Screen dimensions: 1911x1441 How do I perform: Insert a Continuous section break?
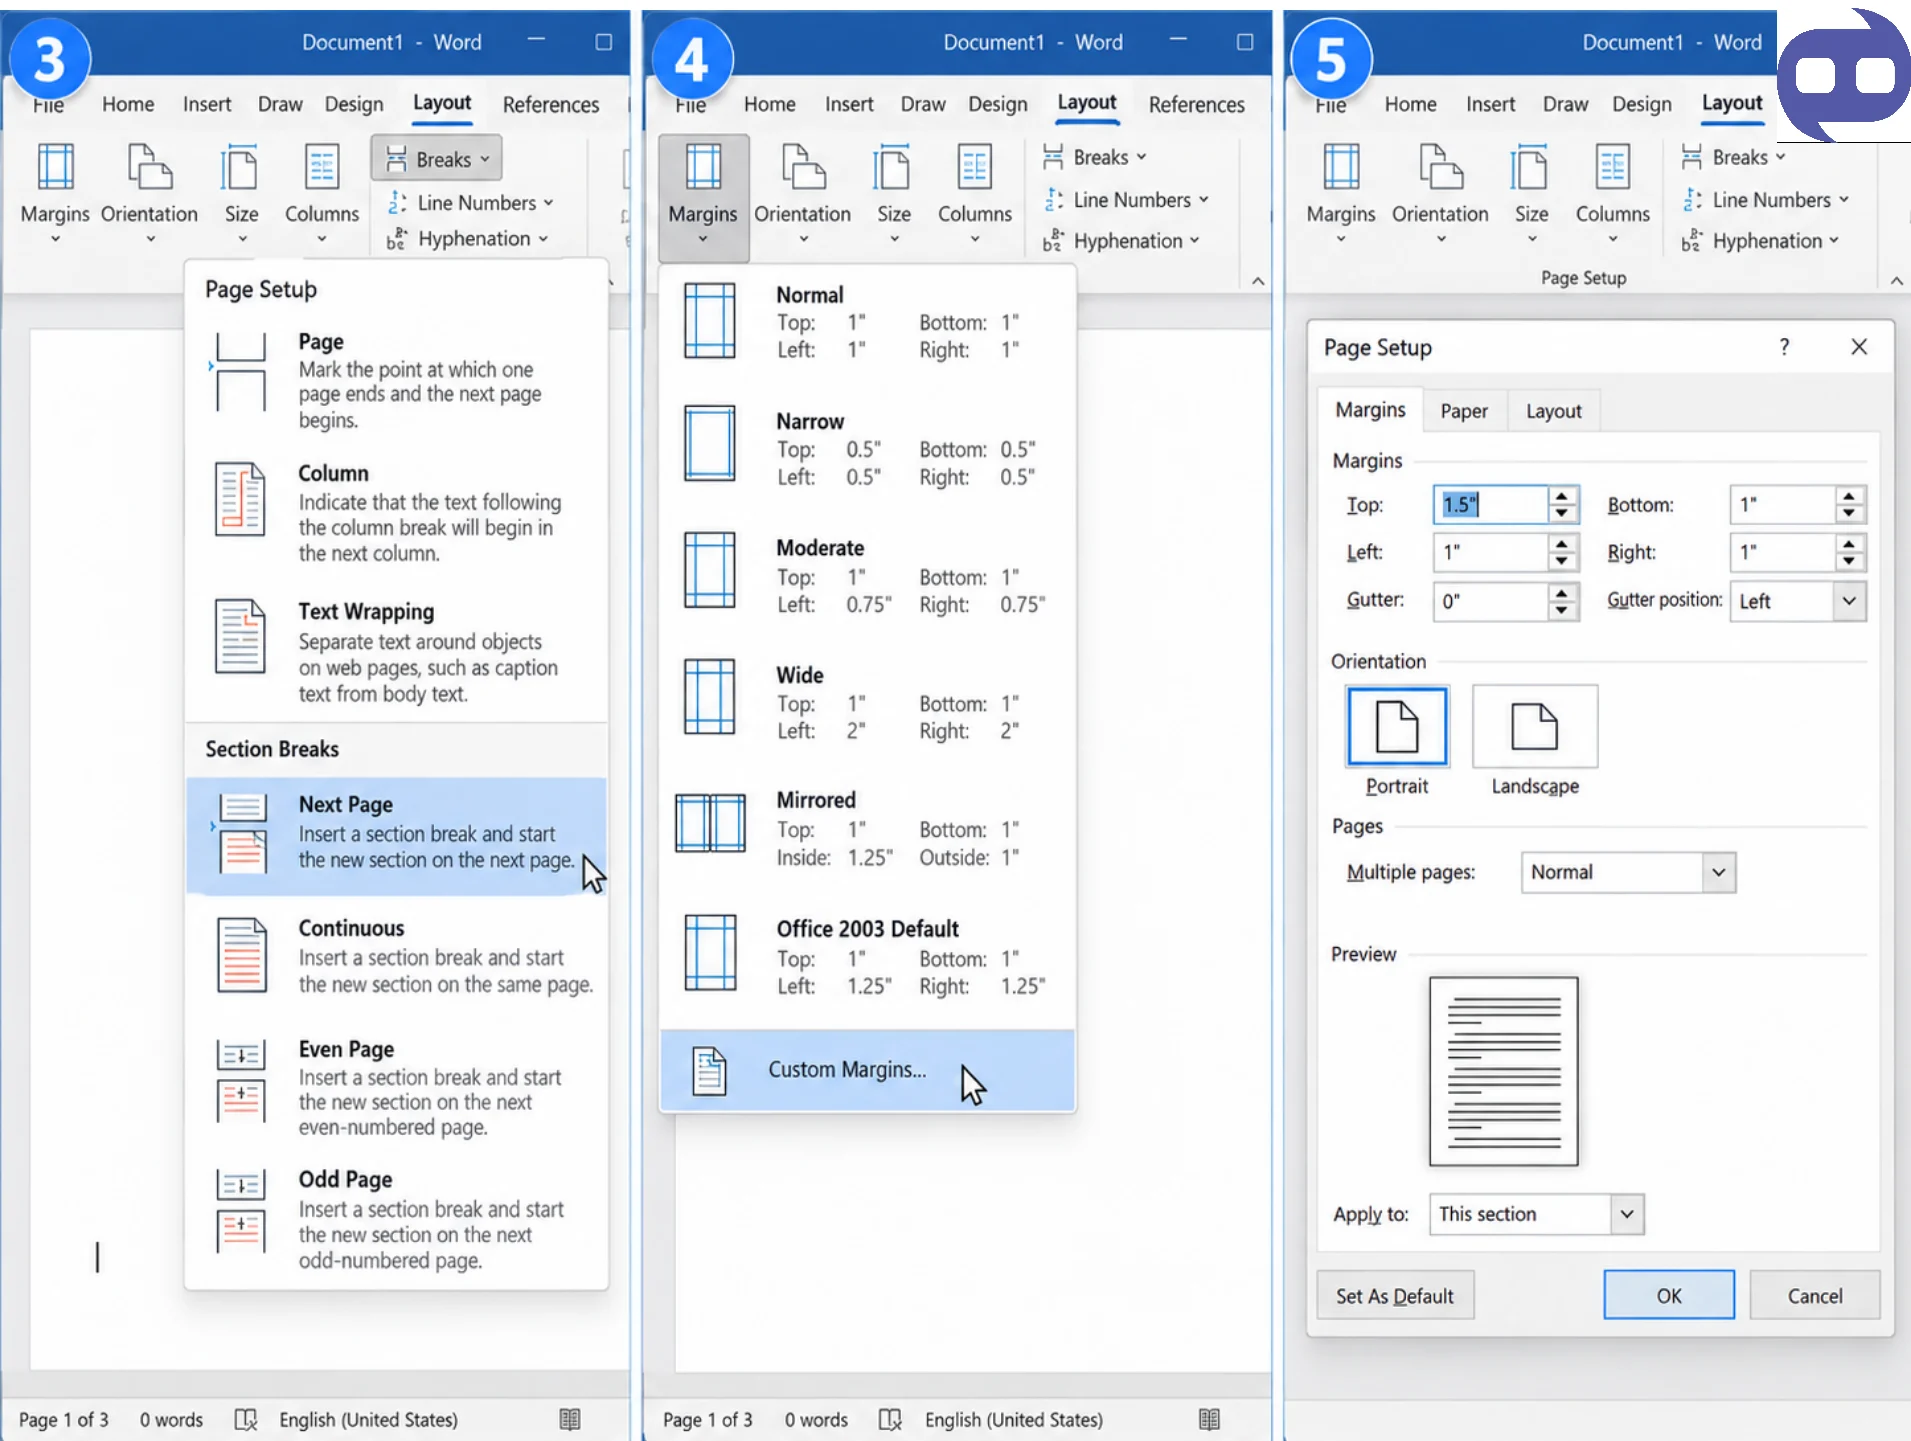click(x=397, y=956)
